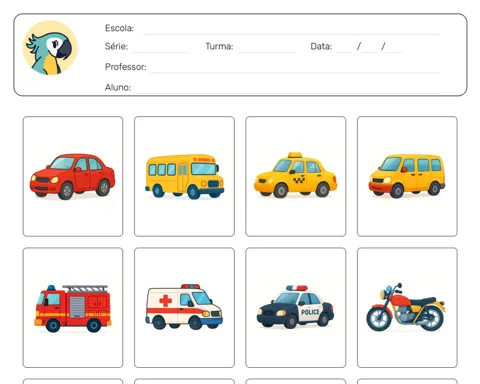Click the "Professor:" label

coord(126,67)
